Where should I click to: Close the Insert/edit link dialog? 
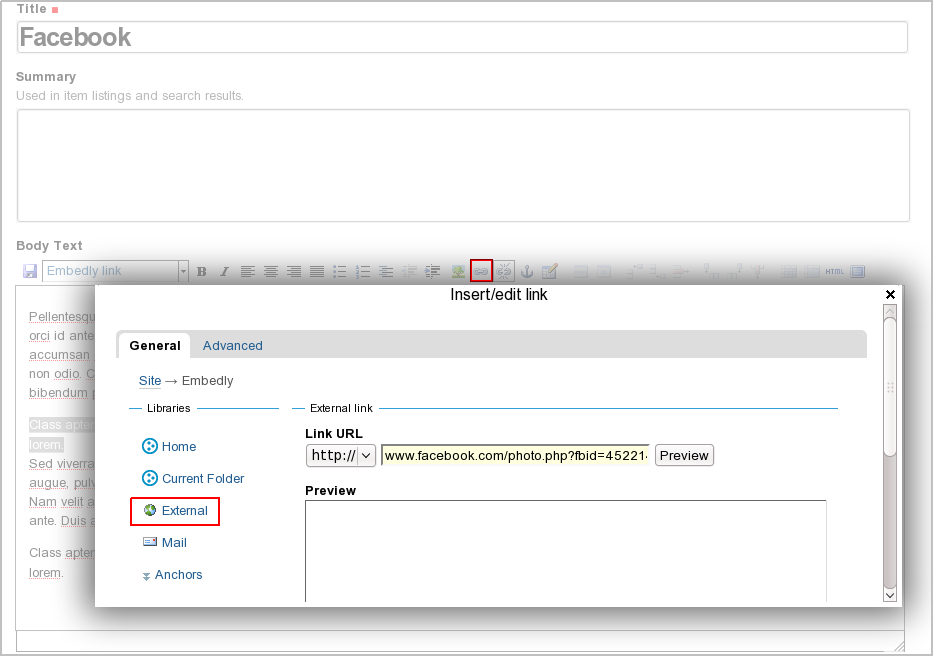(x=890, y=295)
